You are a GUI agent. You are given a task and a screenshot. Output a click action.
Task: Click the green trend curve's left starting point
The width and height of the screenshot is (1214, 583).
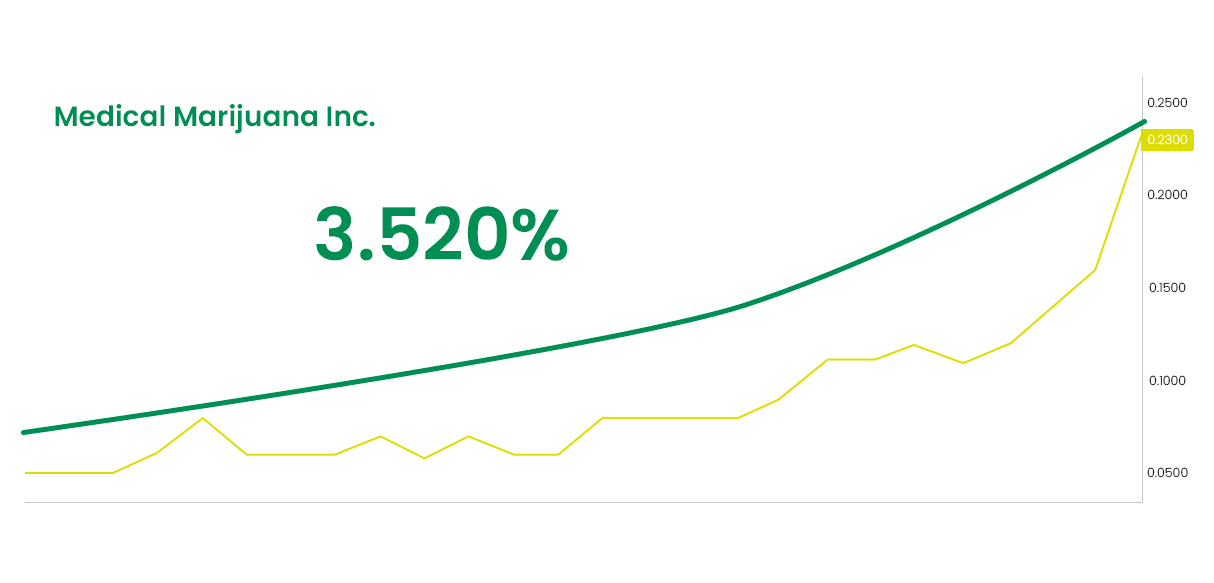24,432
